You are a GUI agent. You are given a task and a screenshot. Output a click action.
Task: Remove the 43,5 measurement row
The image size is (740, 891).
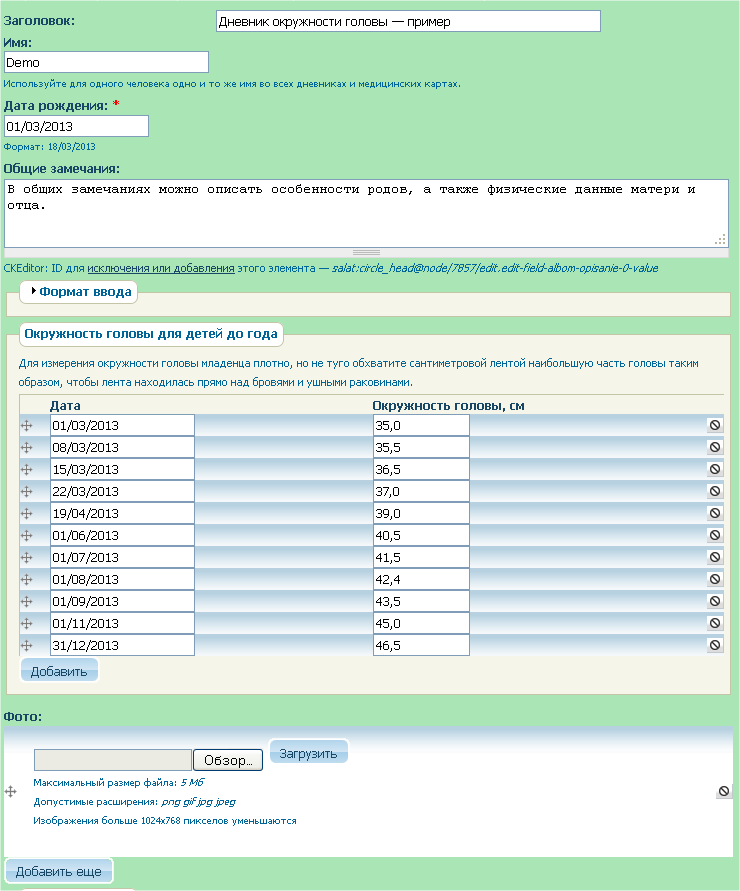tap(715, 601)
